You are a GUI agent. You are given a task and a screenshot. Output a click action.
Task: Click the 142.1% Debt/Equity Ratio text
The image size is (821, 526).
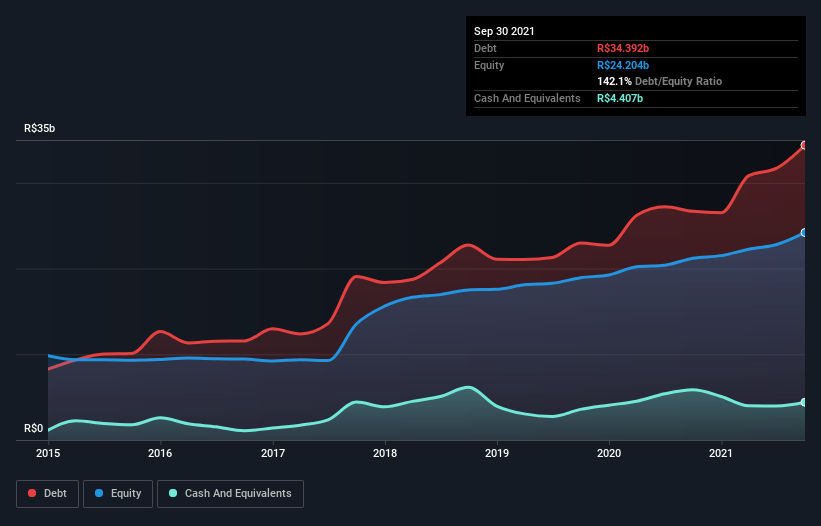659,81
